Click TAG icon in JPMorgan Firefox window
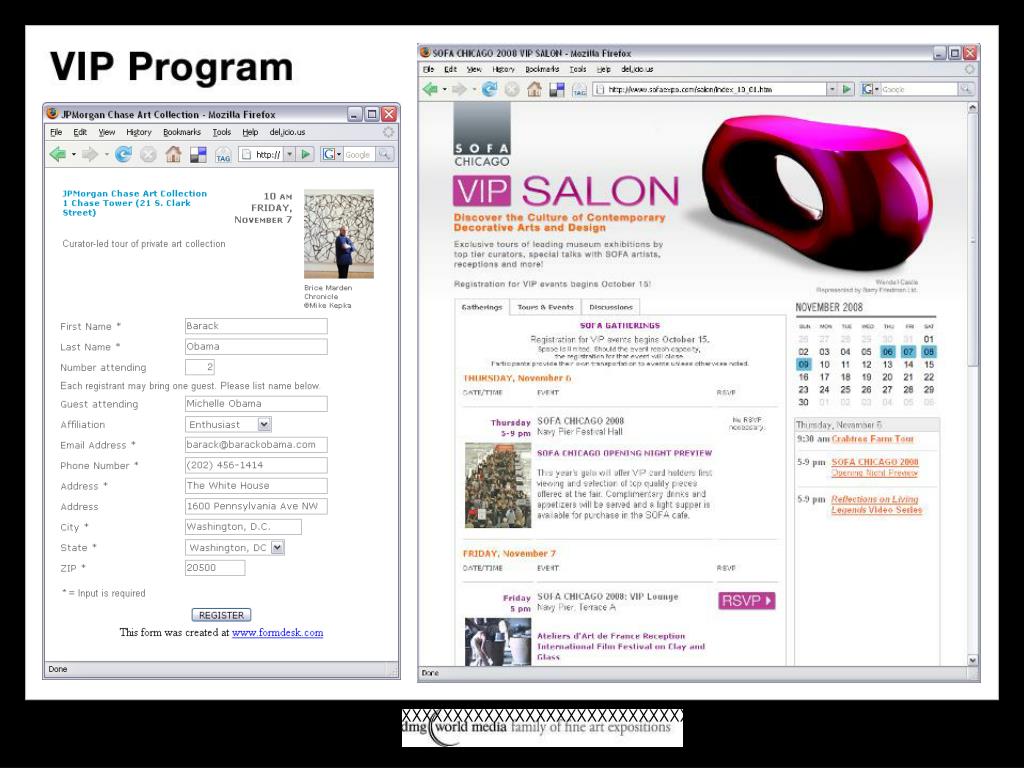The width and height of the screenshot is (1024, 768). pos(223,155)
